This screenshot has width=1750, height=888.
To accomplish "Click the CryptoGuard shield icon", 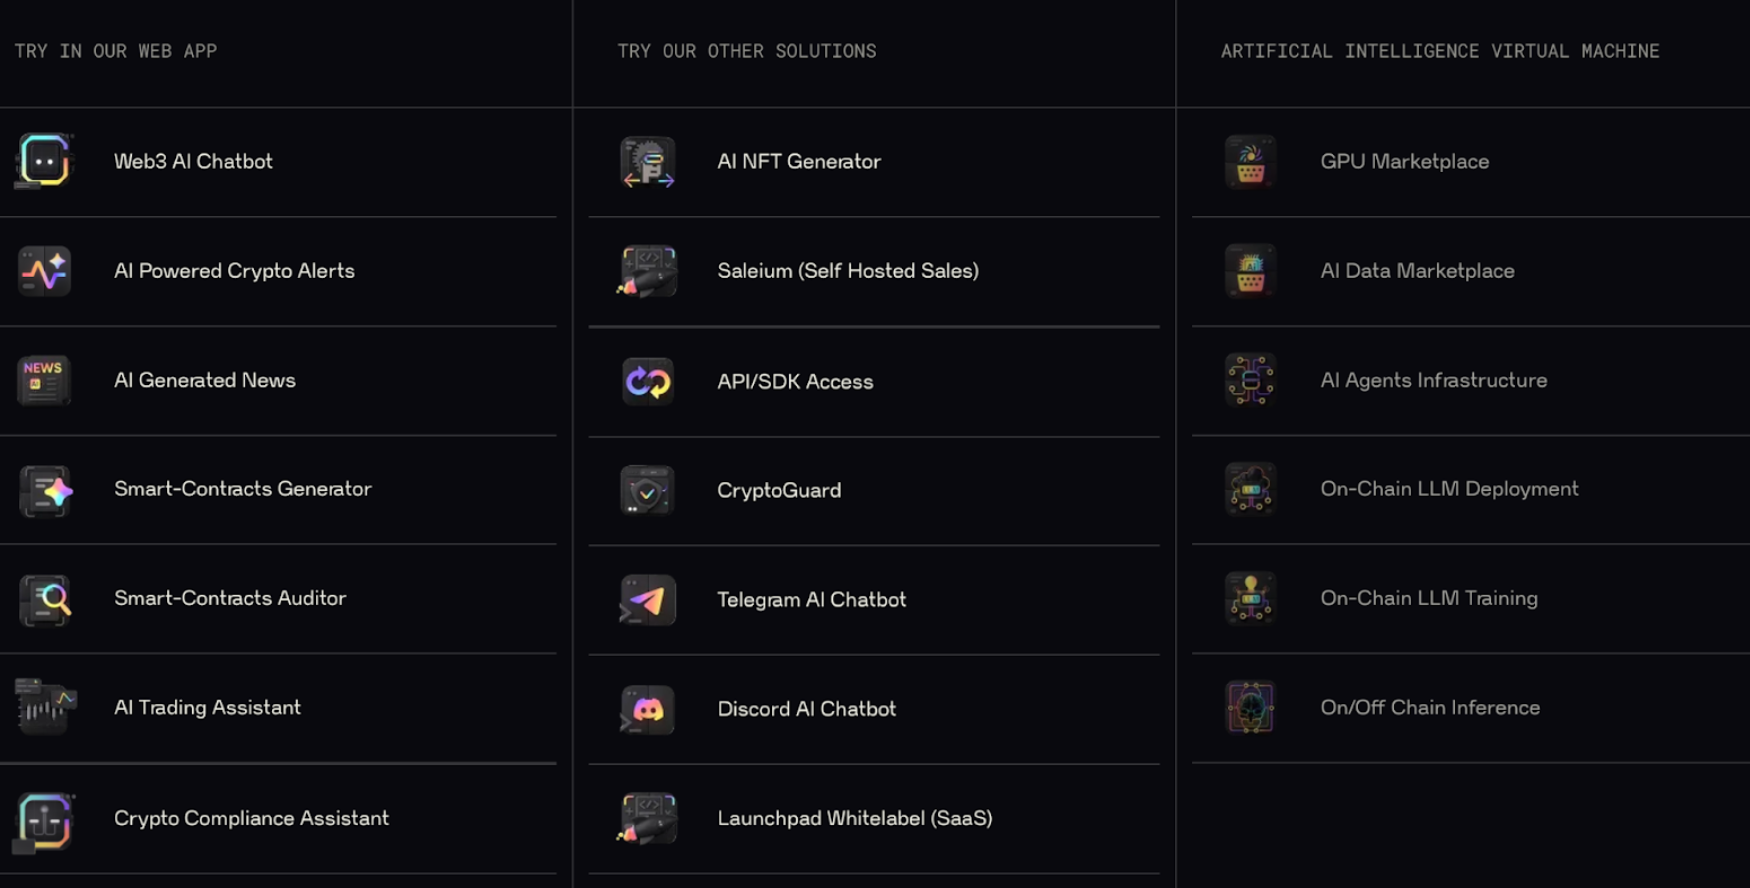I will click(648, 490).
